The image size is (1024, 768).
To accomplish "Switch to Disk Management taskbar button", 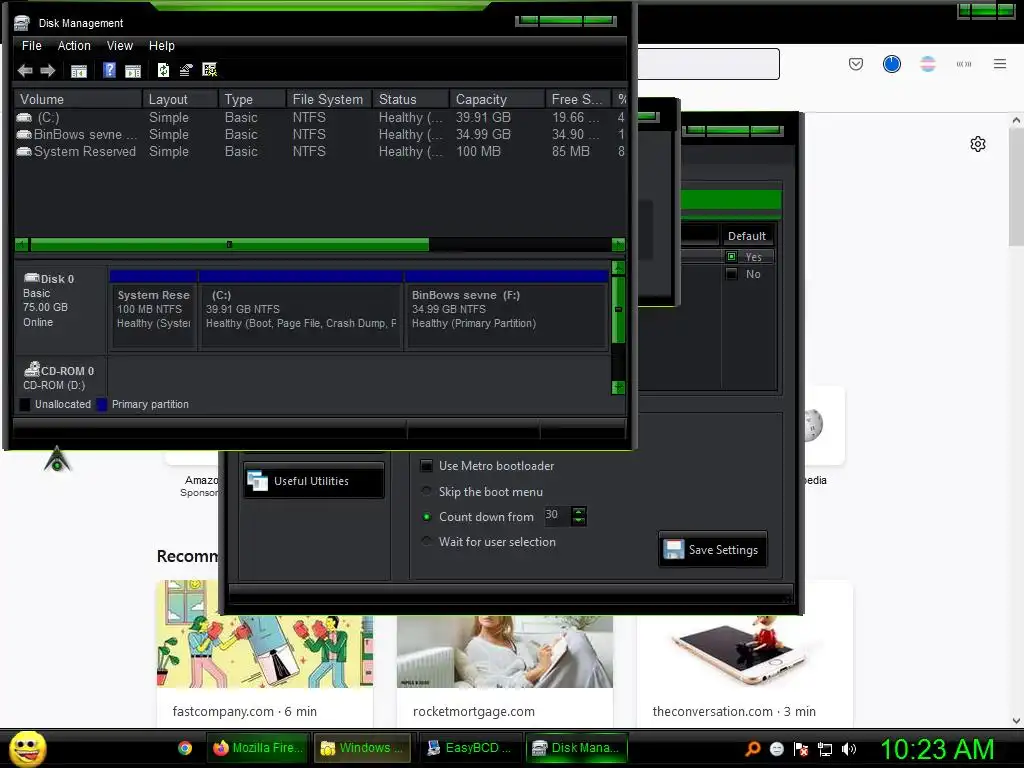I will (x=577, y=748).
